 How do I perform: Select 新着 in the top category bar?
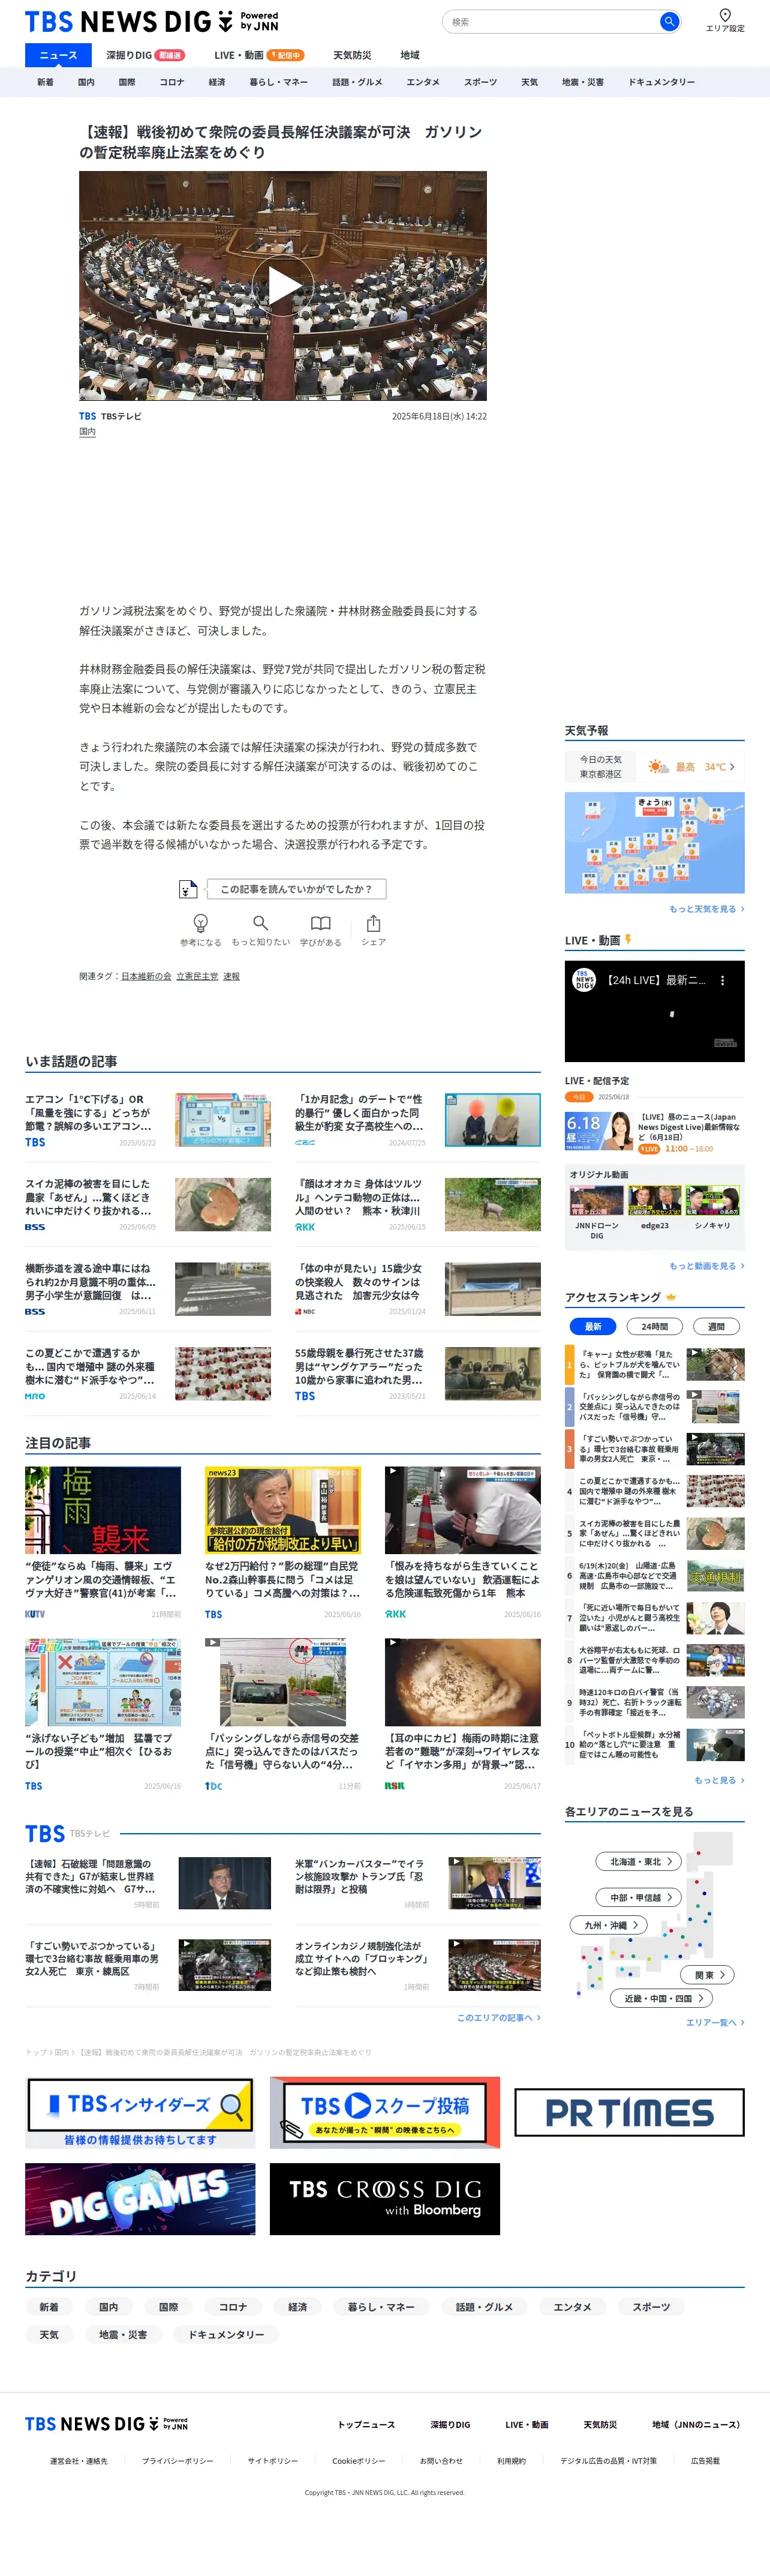point(45,82)
